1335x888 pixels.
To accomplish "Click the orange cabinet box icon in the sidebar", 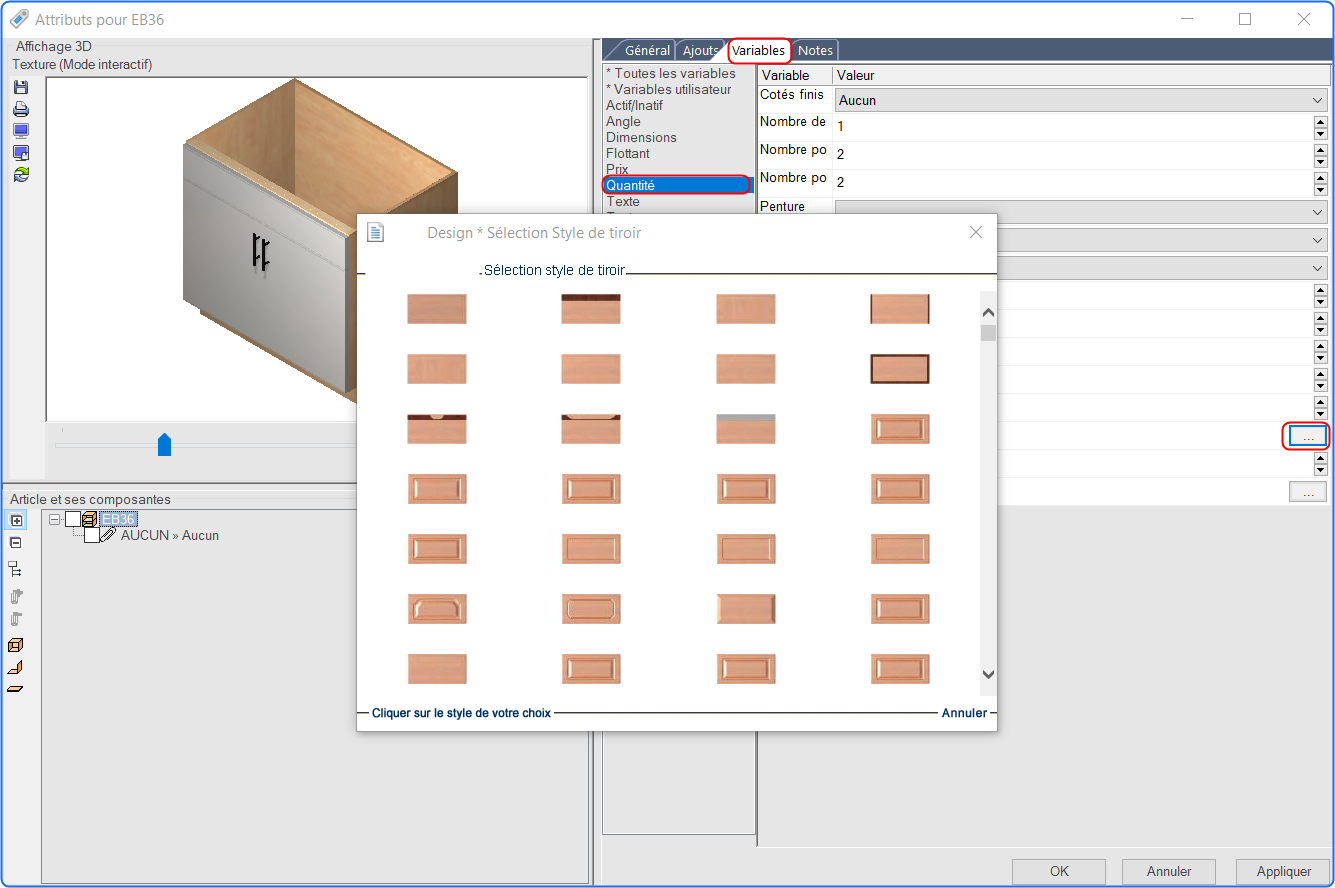I will (x=16, y=645).
